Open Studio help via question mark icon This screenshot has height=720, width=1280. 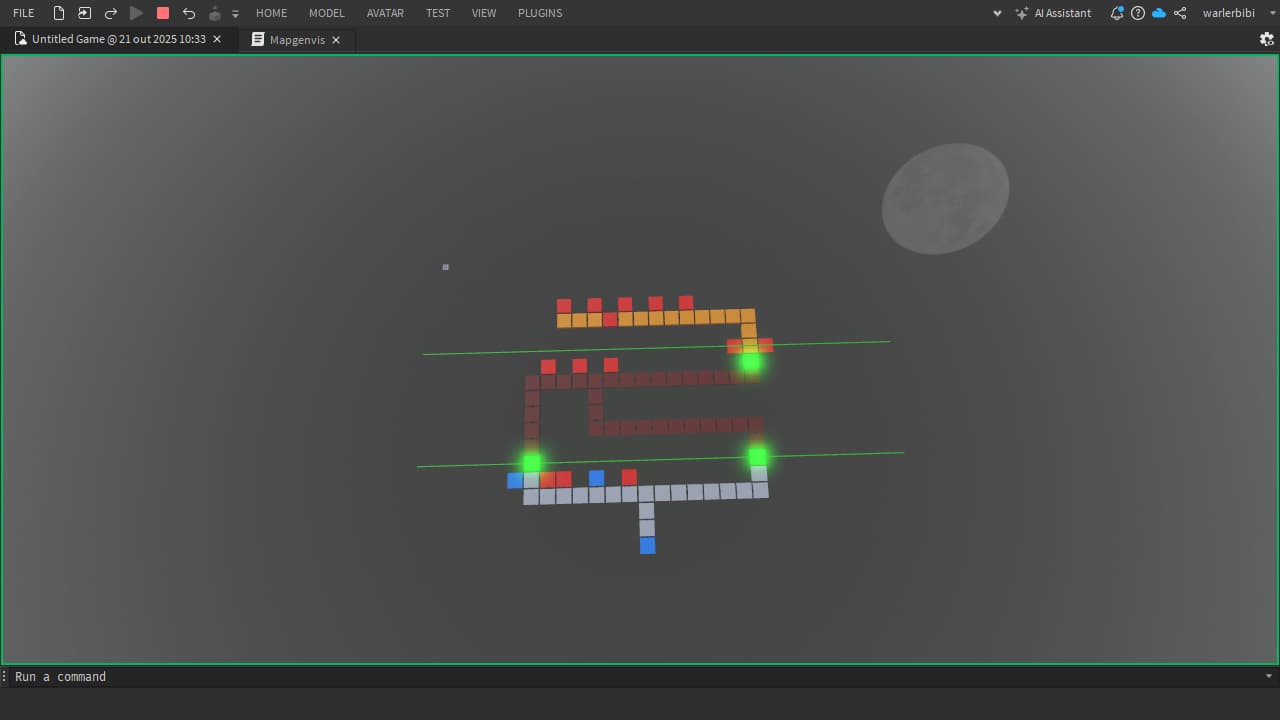(1138, 13)
